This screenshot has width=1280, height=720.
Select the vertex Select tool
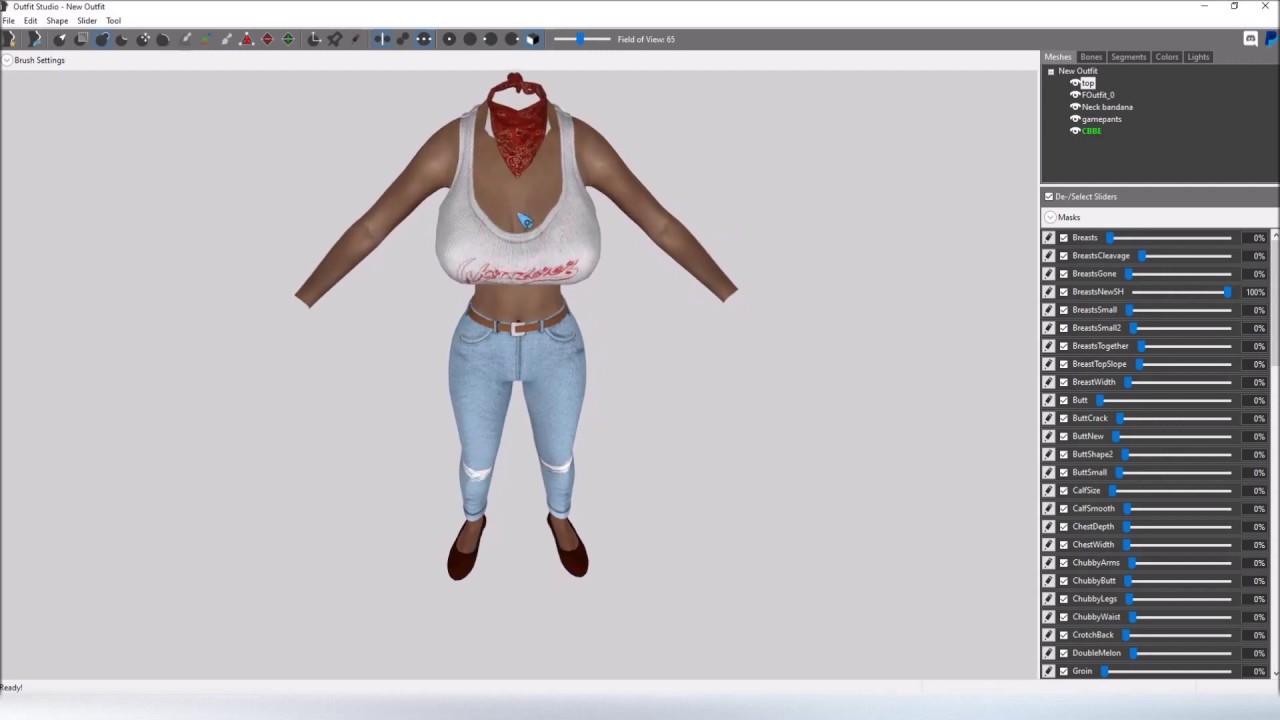coord(60,39)
